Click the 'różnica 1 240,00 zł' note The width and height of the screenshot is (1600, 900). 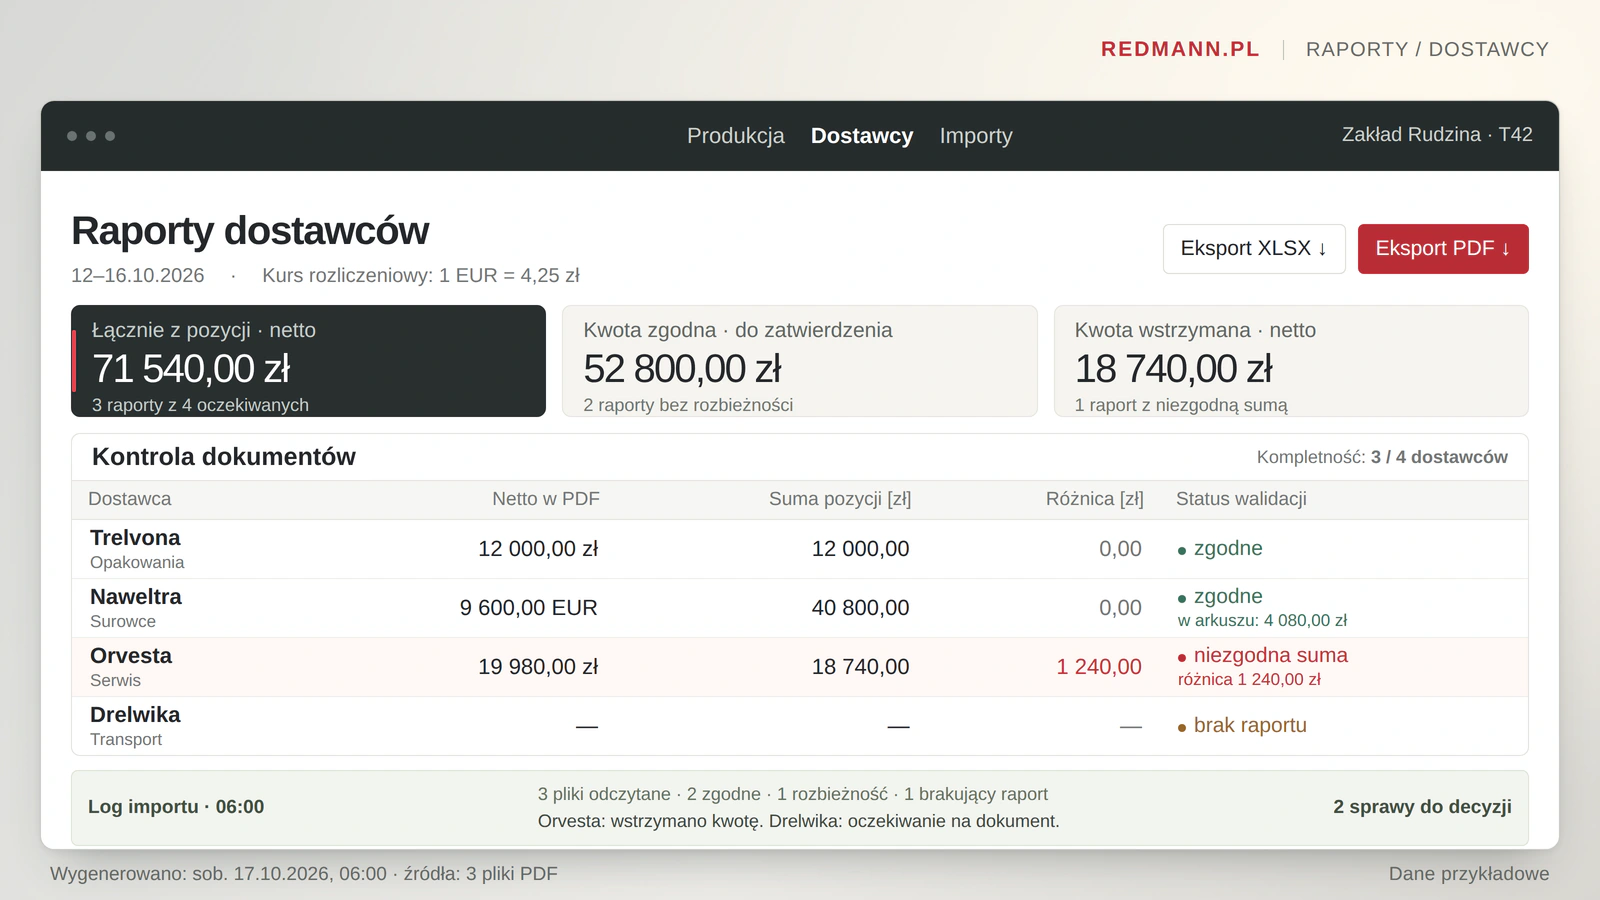click(x=1249, y=680)
